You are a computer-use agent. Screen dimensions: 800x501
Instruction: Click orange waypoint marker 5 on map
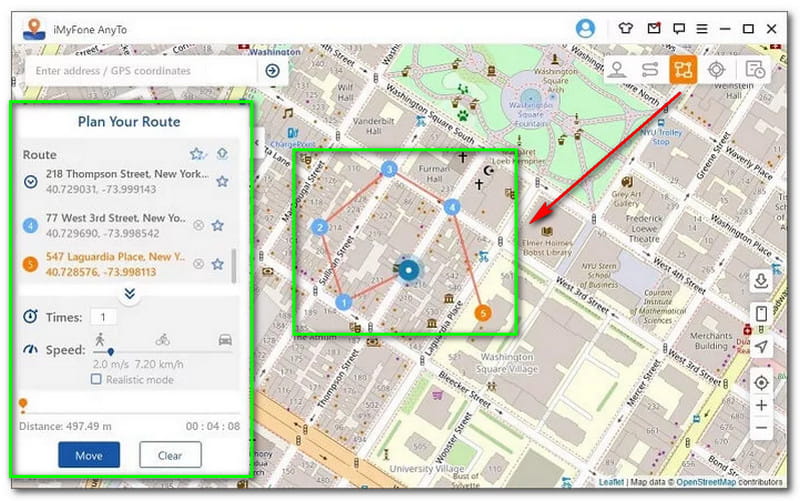(x=483, y=313)
